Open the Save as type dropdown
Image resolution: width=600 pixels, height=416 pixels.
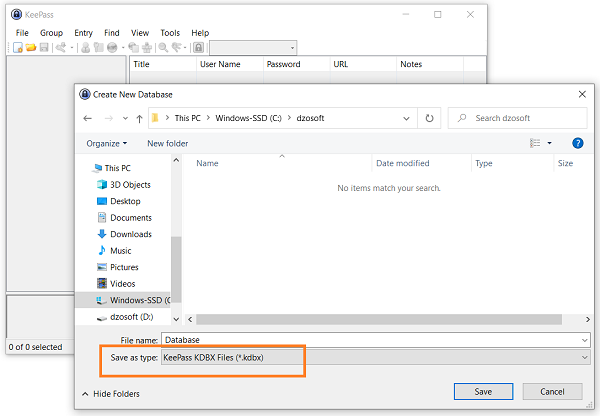585,357
